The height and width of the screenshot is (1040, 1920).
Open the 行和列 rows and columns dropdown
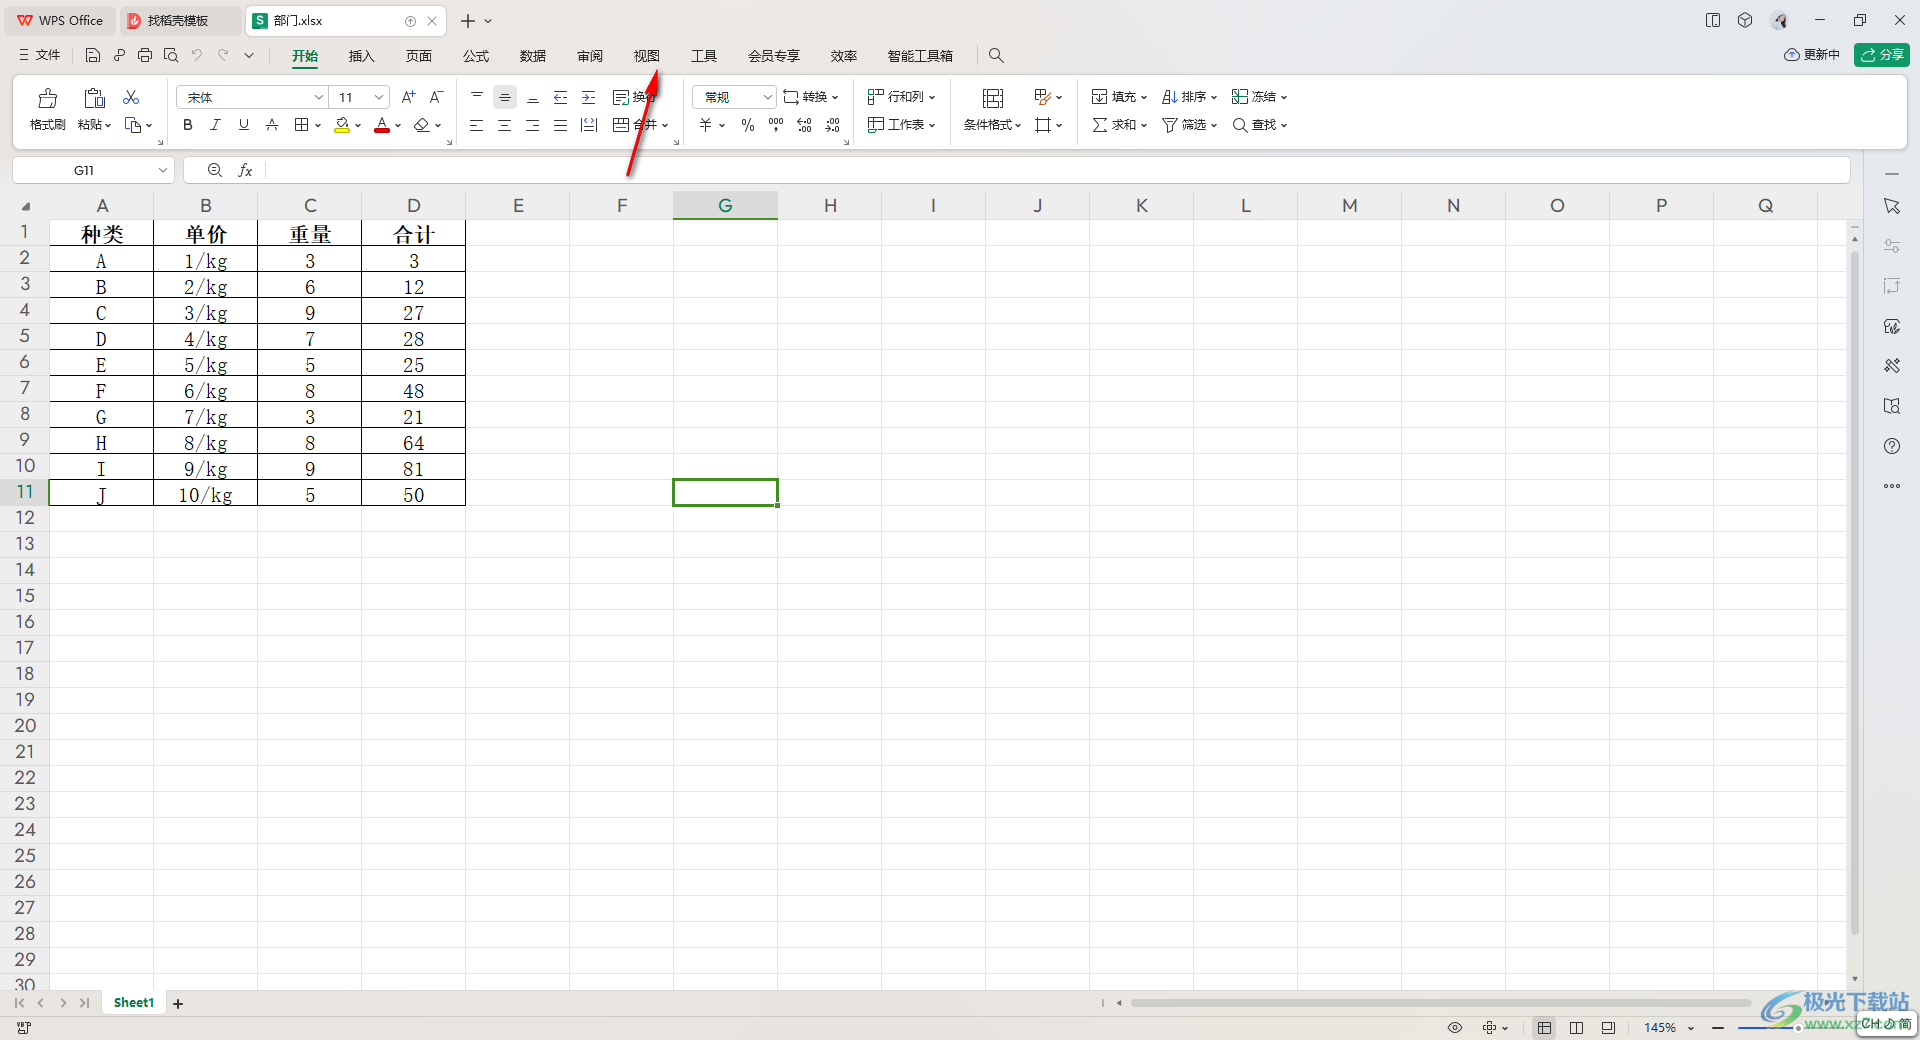coord(901,97)
